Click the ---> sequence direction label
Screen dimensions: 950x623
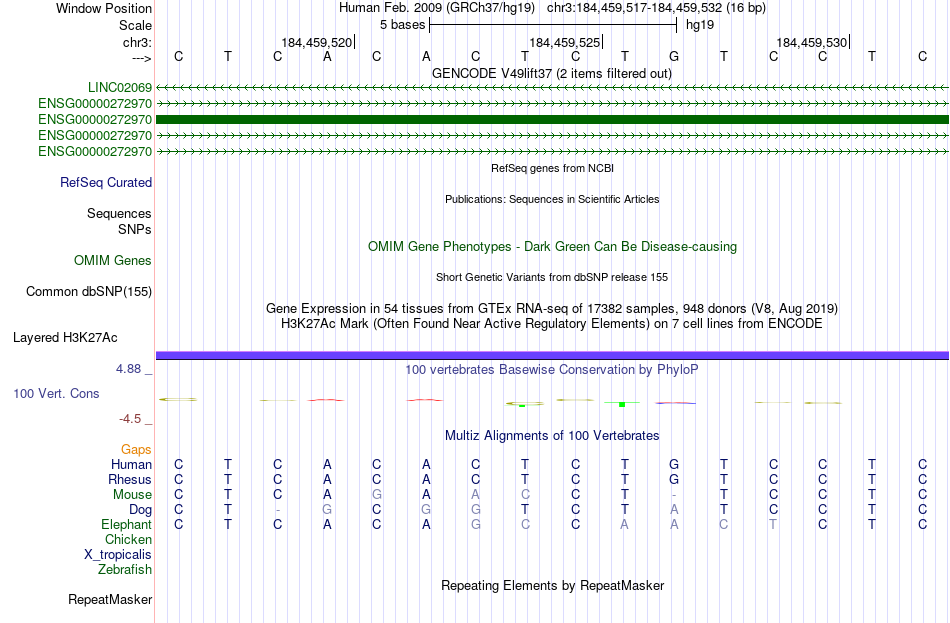click(141, 58)
